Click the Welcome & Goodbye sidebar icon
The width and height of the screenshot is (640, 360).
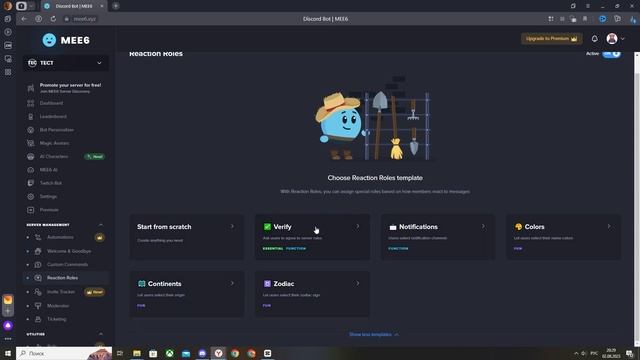[38, 251]
